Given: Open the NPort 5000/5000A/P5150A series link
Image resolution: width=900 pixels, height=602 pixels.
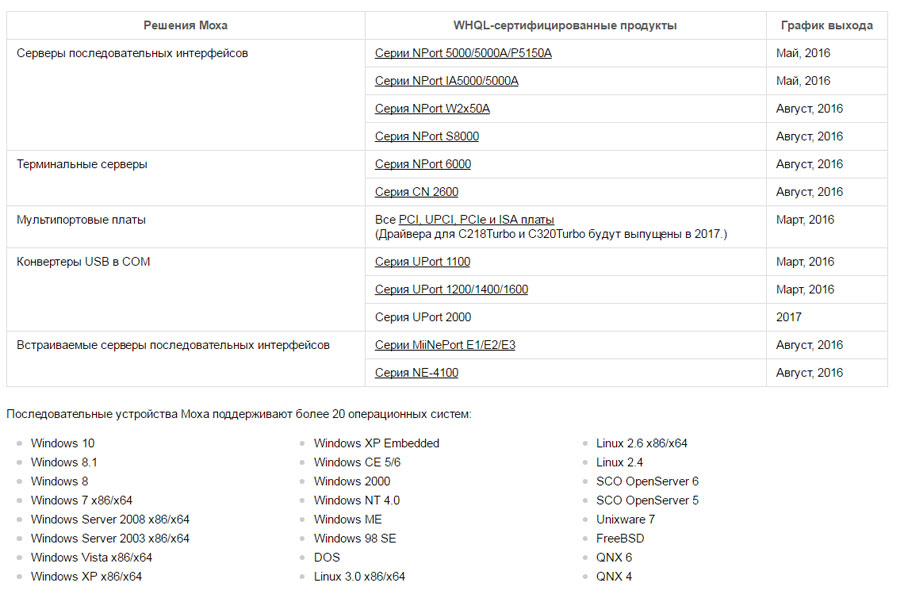Looking at the screenshot, I should pos(463,53).
